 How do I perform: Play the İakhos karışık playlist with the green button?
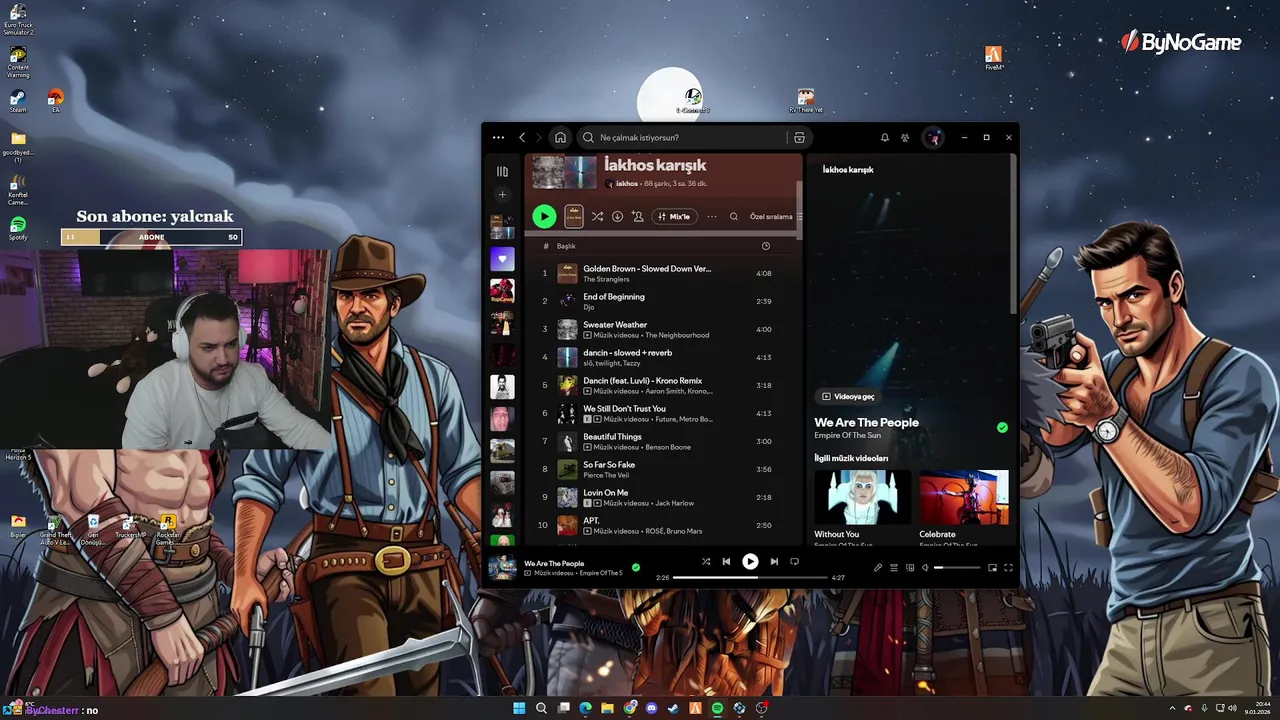[x=544, y=216]
